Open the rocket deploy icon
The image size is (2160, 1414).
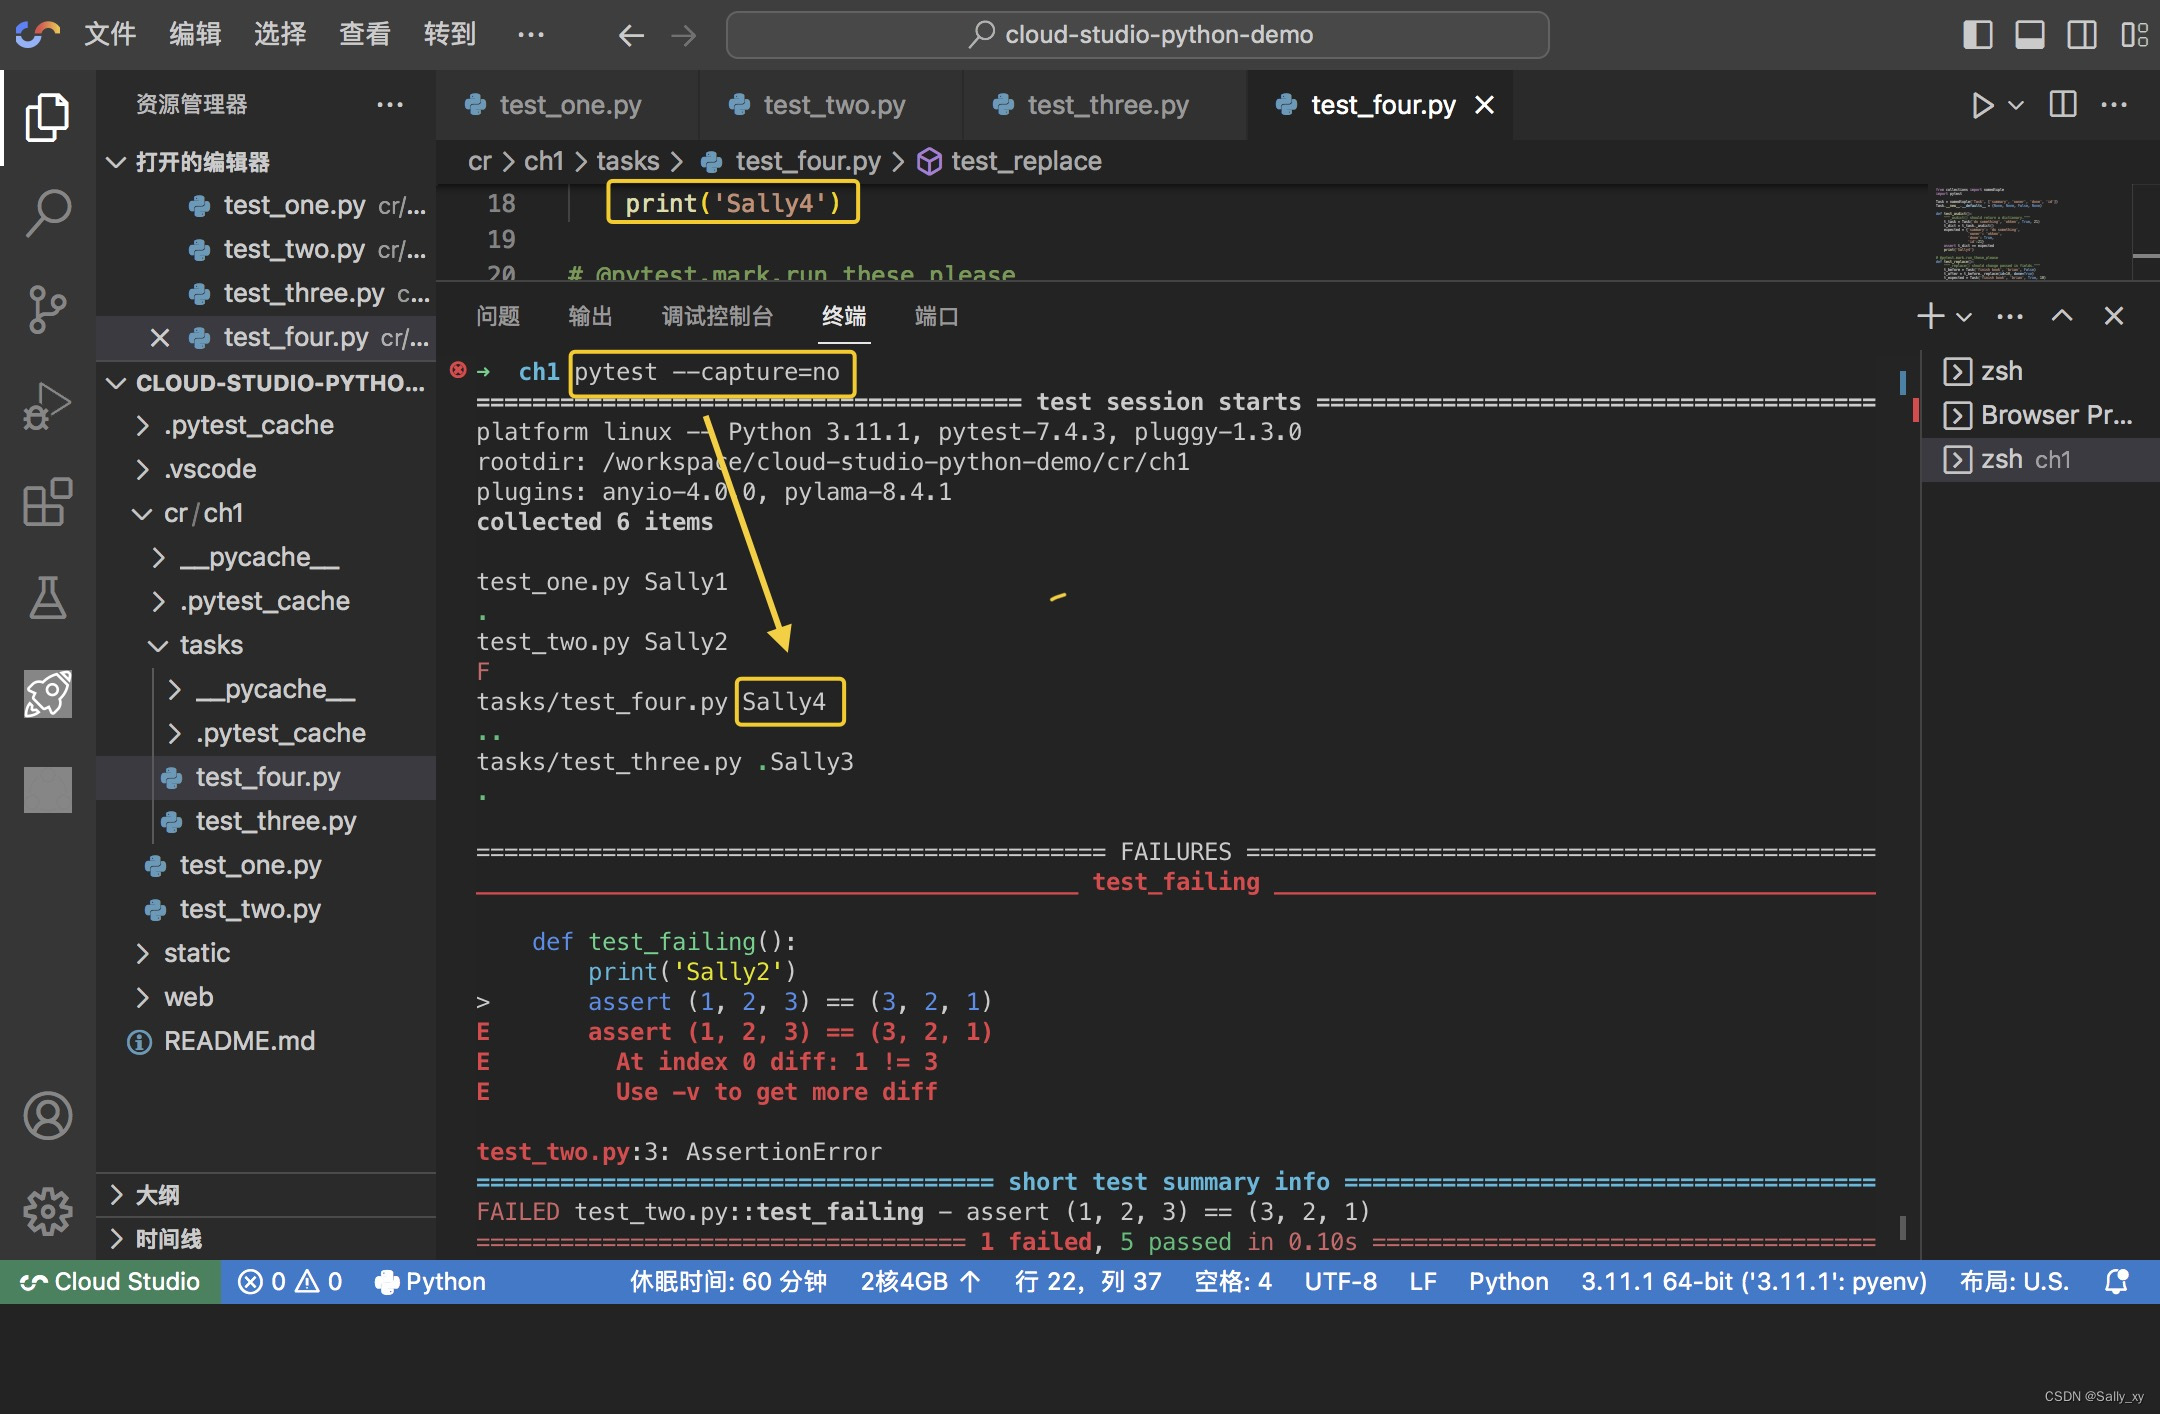(x=47, y=693)
